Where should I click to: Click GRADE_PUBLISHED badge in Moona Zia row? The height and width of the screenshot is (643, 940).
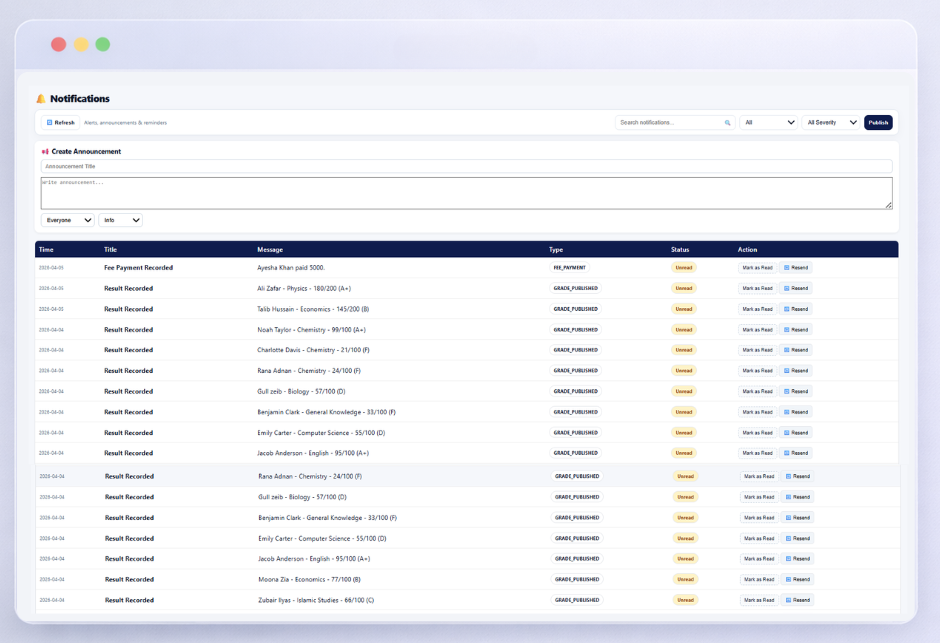[x=577, y=579]
